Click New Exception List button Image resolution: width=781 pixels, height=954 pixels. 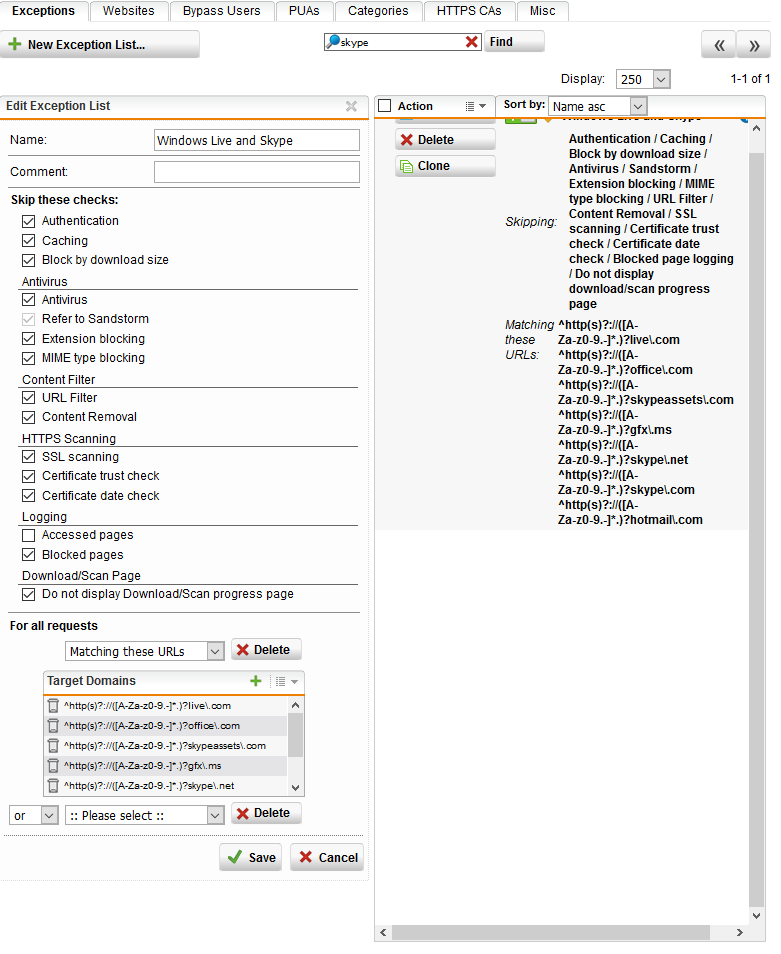[100, 45]
